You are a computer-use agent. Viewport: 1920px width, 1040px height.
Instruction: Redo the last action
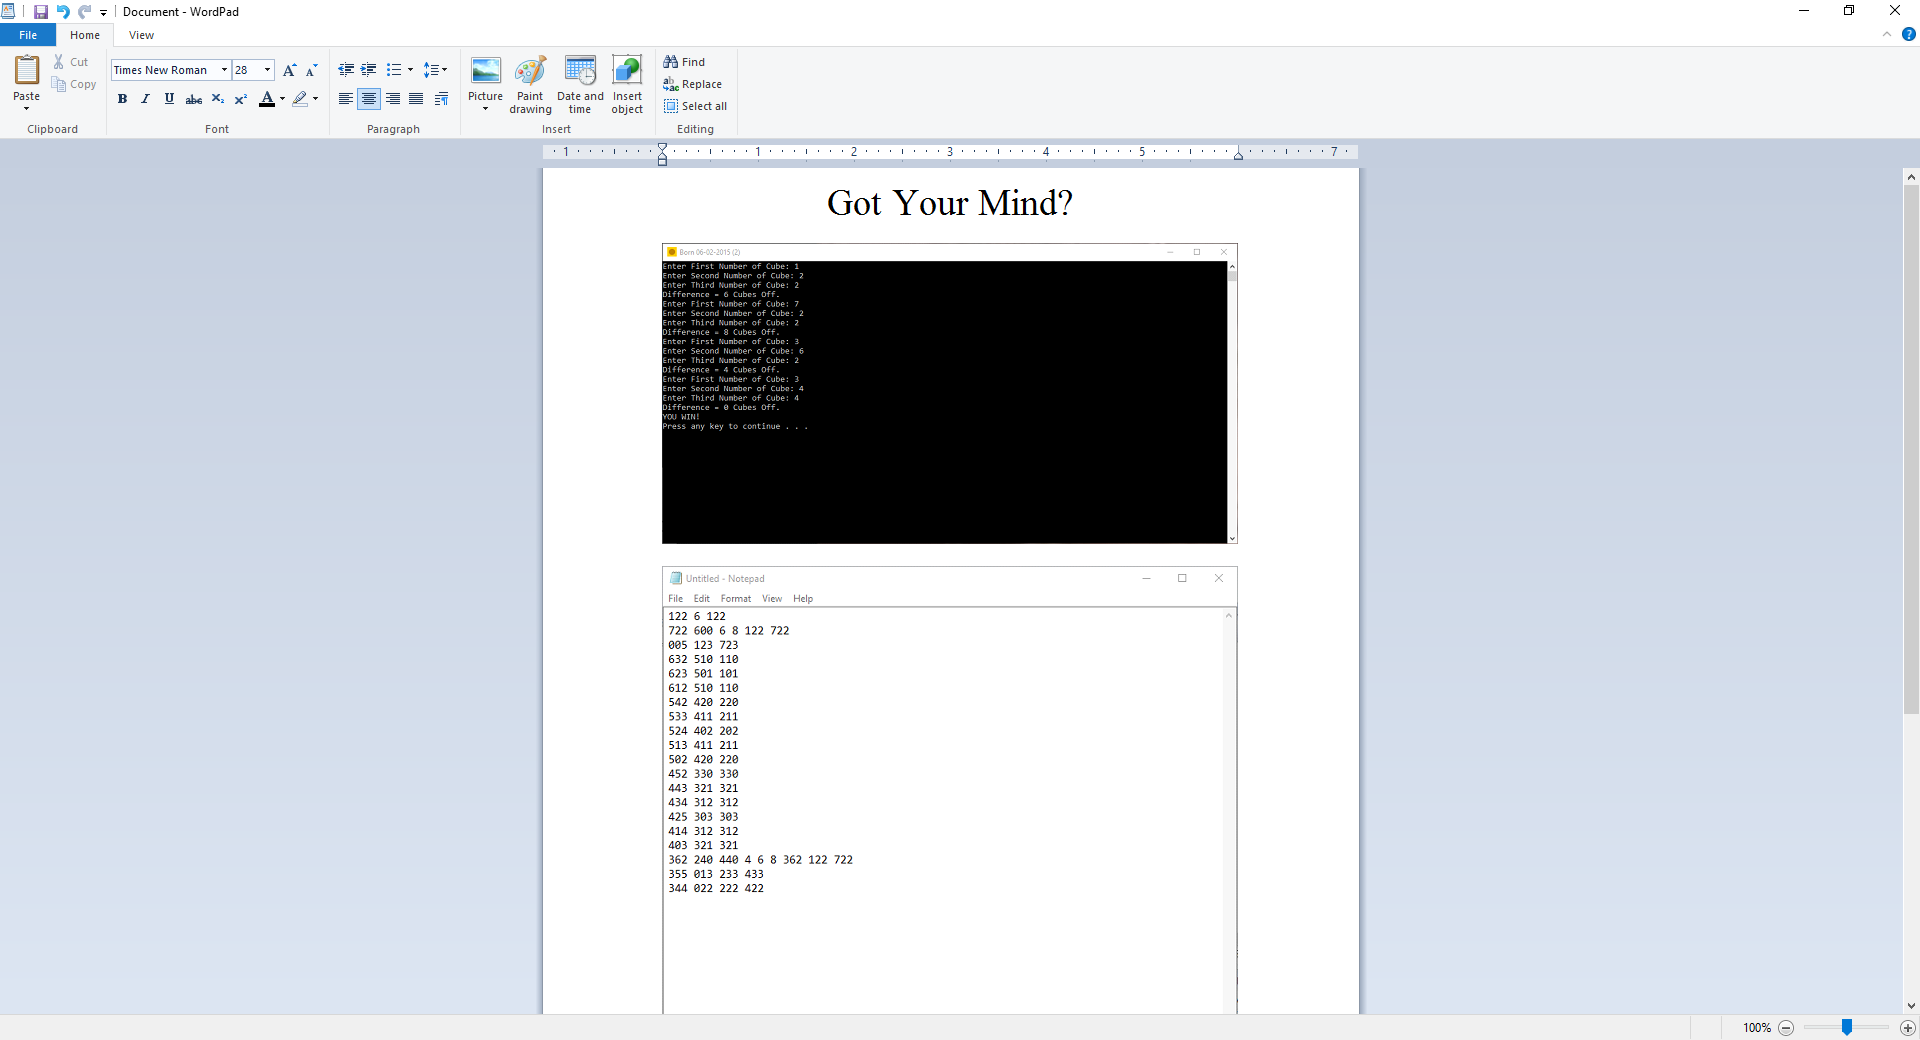point(85,12)
